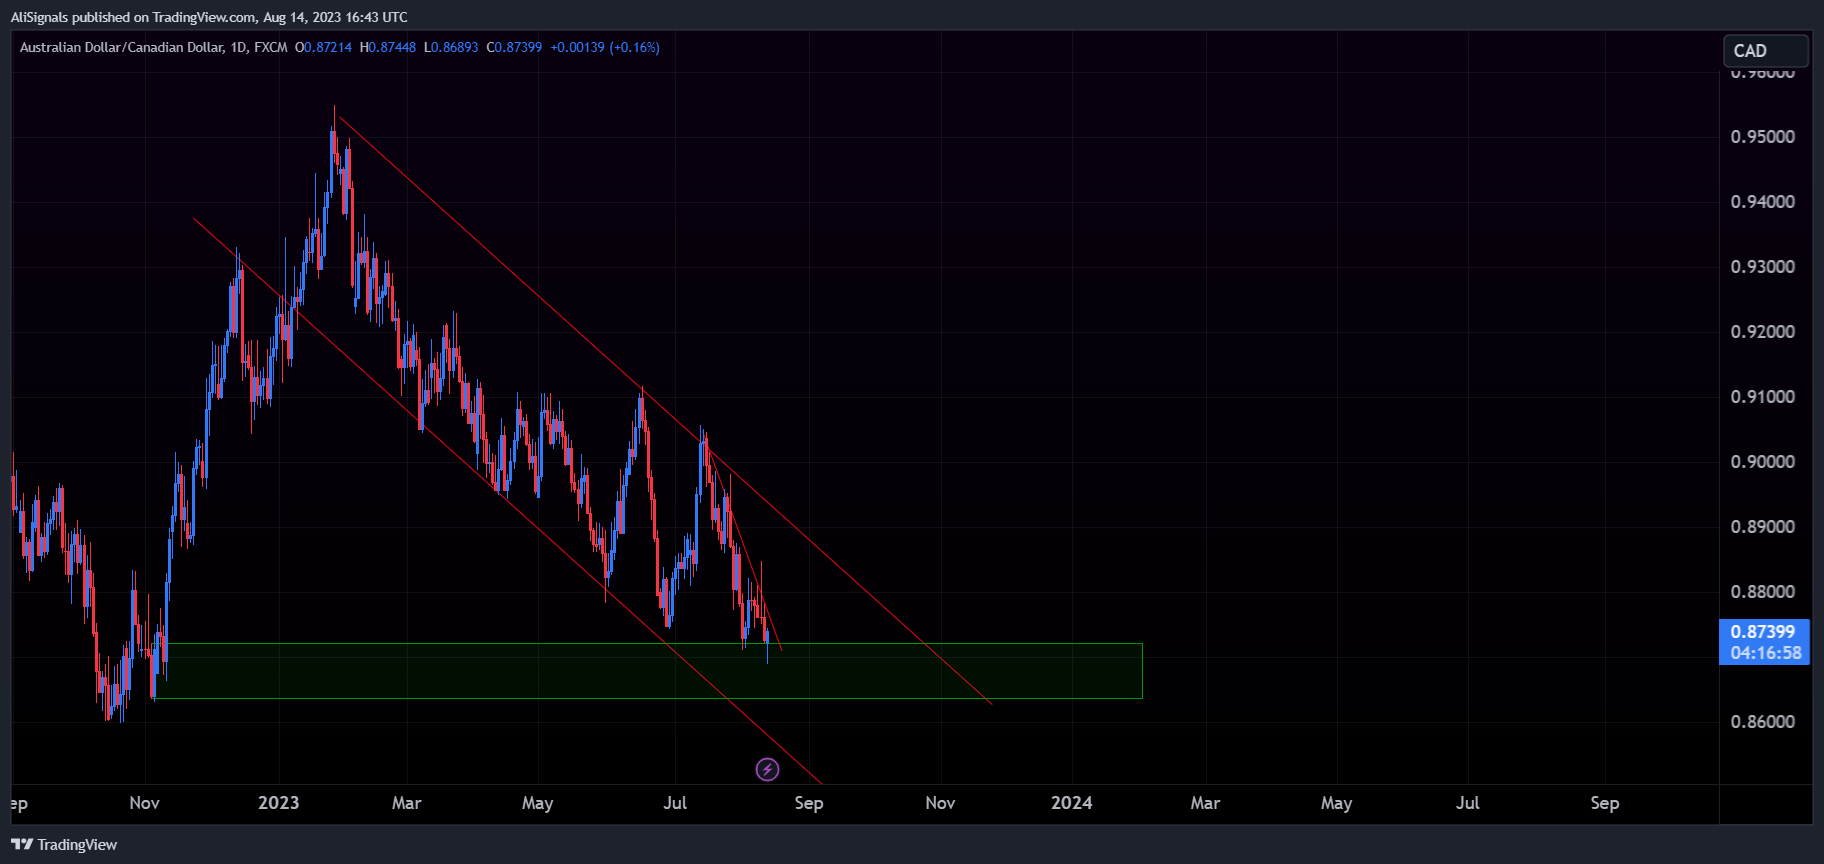This screenshot has width=1824, height=864.
Task: Click the Nov label left of 2023
Action: [144, 803]
